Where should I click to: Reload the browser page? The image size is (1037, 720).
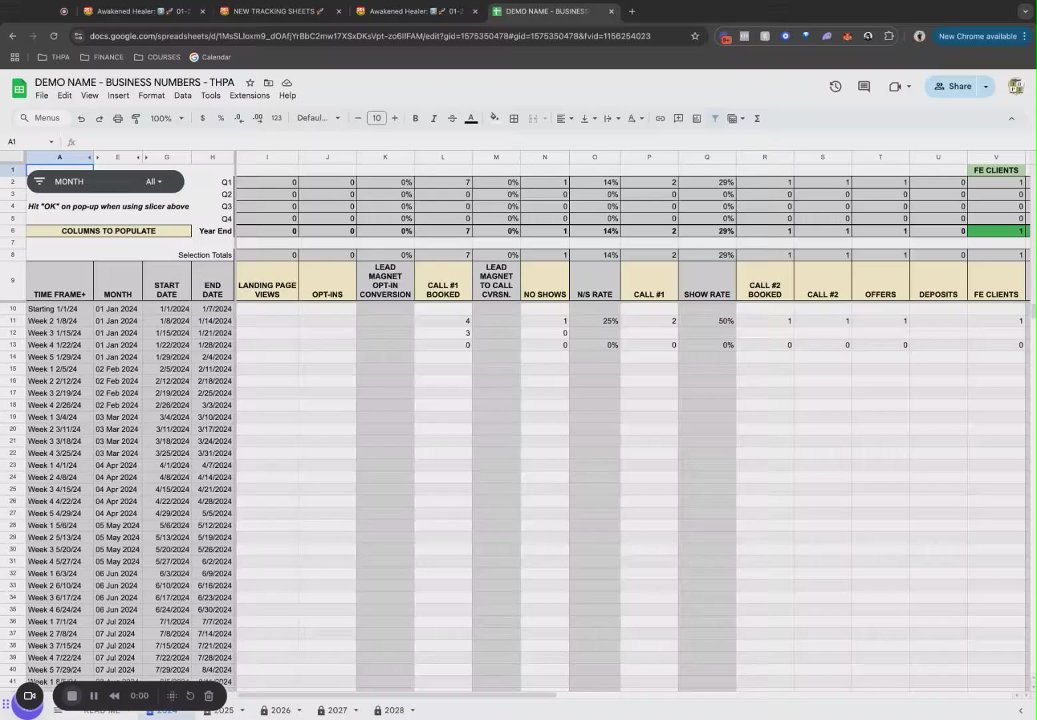tap(54, 36)
